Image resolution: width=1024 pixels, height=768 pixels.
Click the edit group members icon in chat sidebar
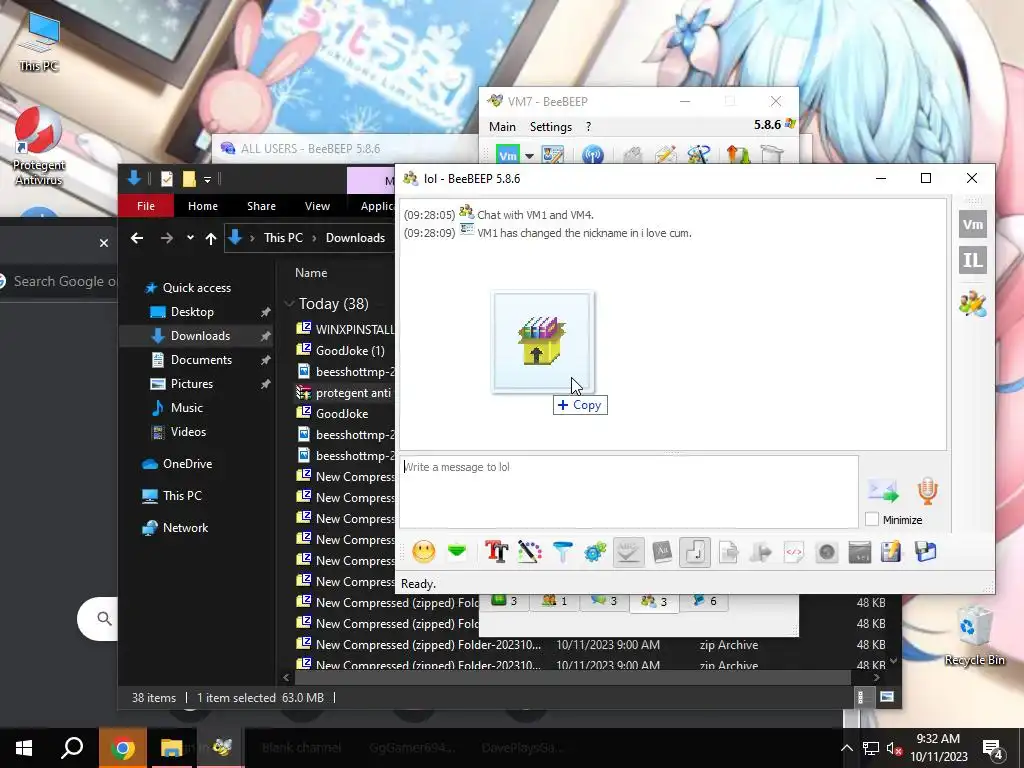[972, 304]
